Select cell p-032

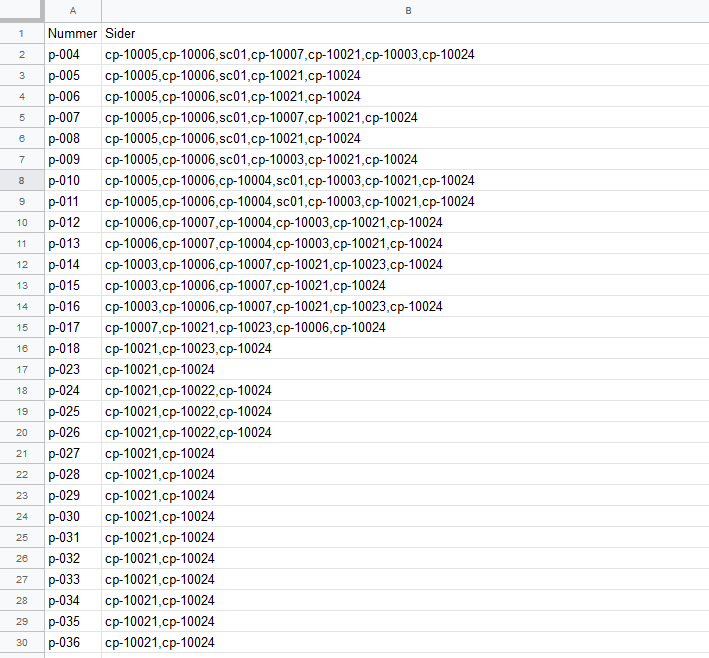point(73,559)
